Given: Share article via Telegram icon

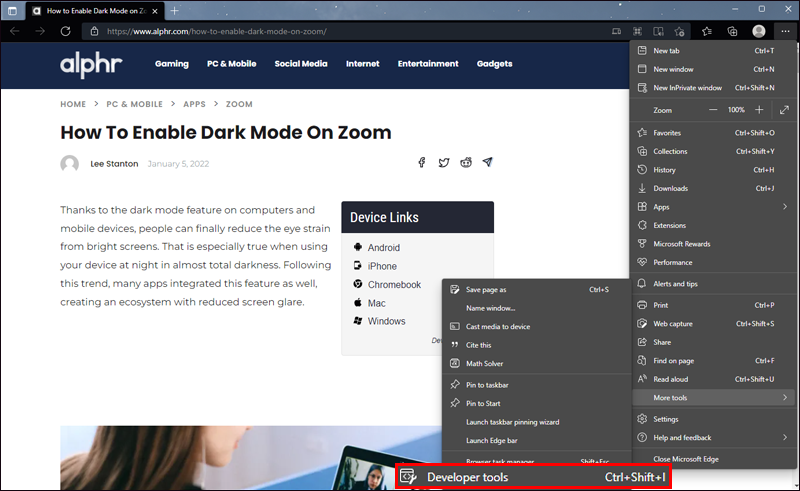Looking at the screenshot, I should [488, 162].
